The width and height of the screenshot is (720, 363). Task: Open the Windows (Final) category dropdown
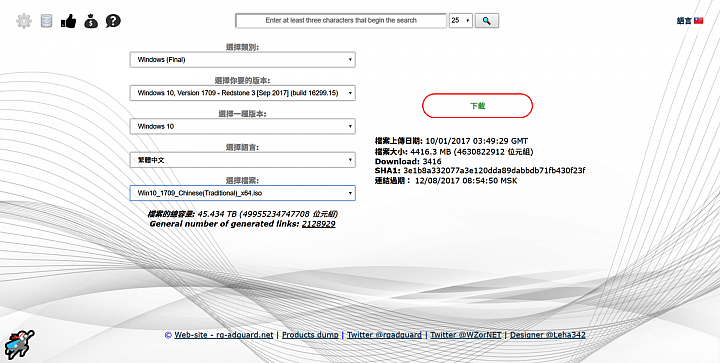[x=242, y=60]
